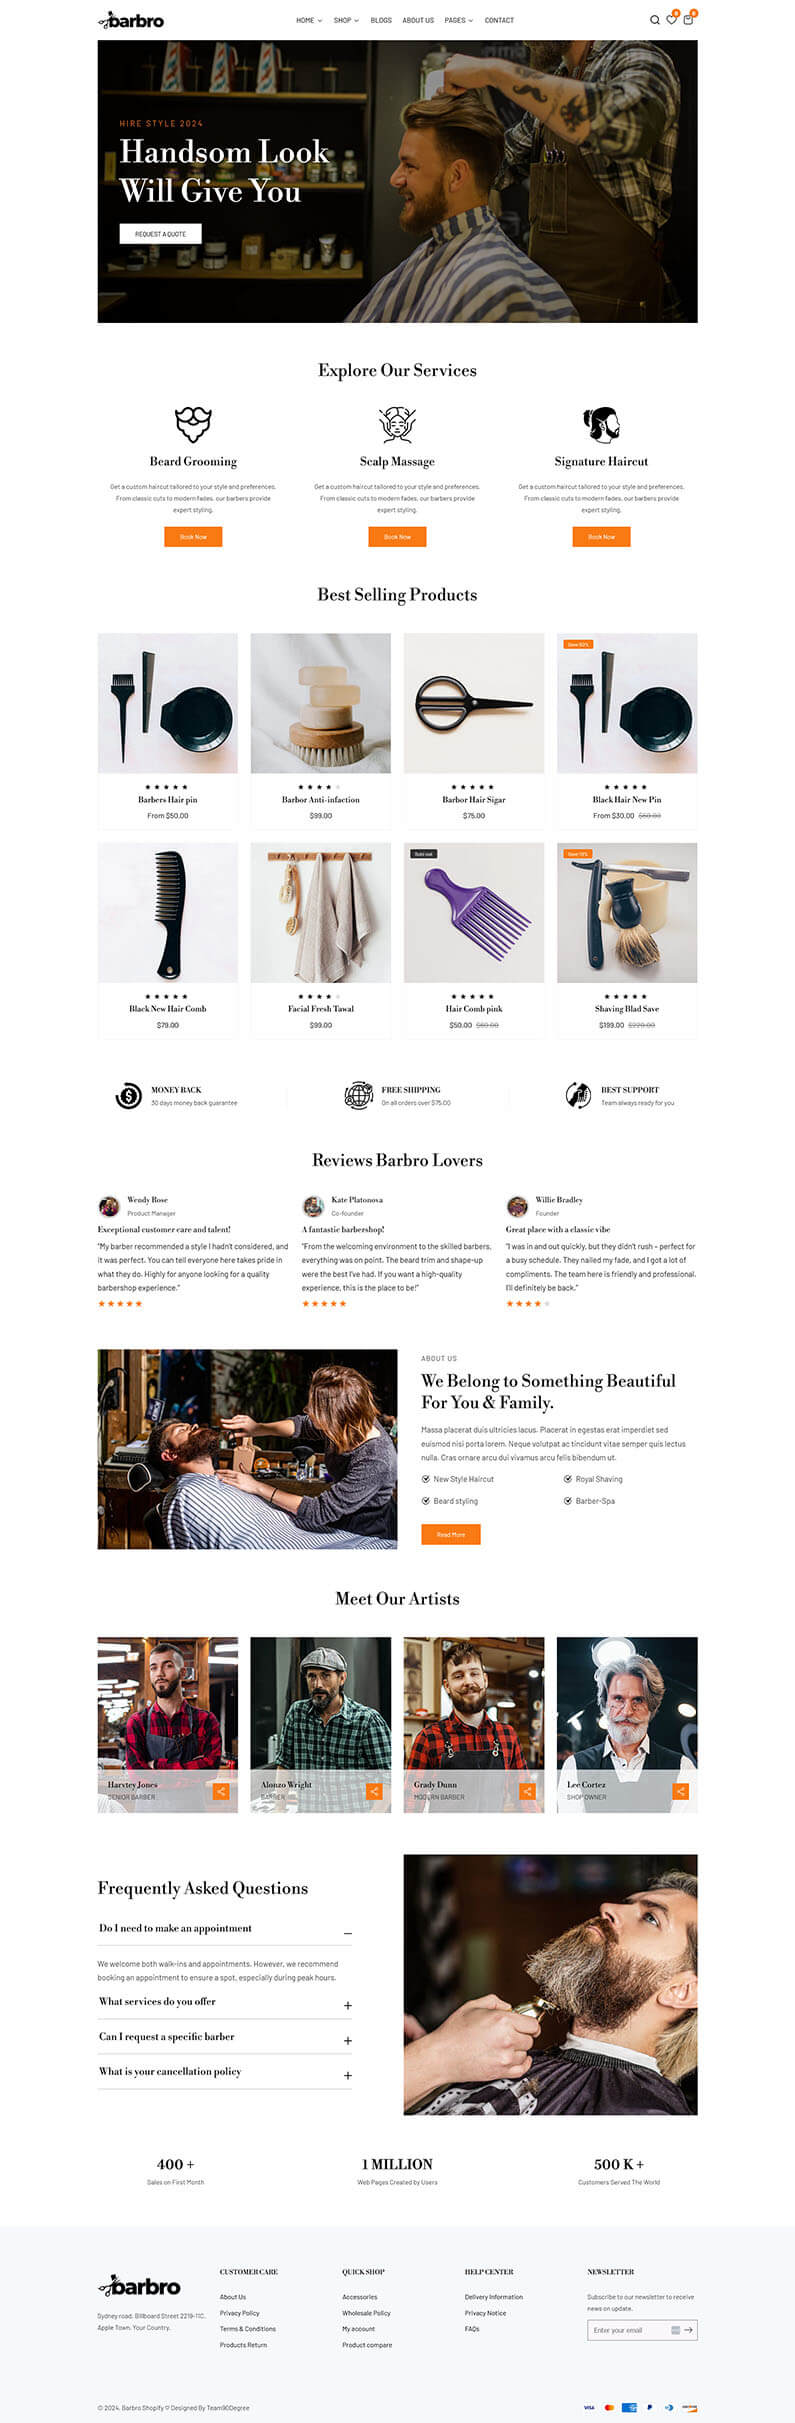Collapse the 'Do I need to make an appointment' question
This screenshot has width=795, height=2423.
[348, 1934]
